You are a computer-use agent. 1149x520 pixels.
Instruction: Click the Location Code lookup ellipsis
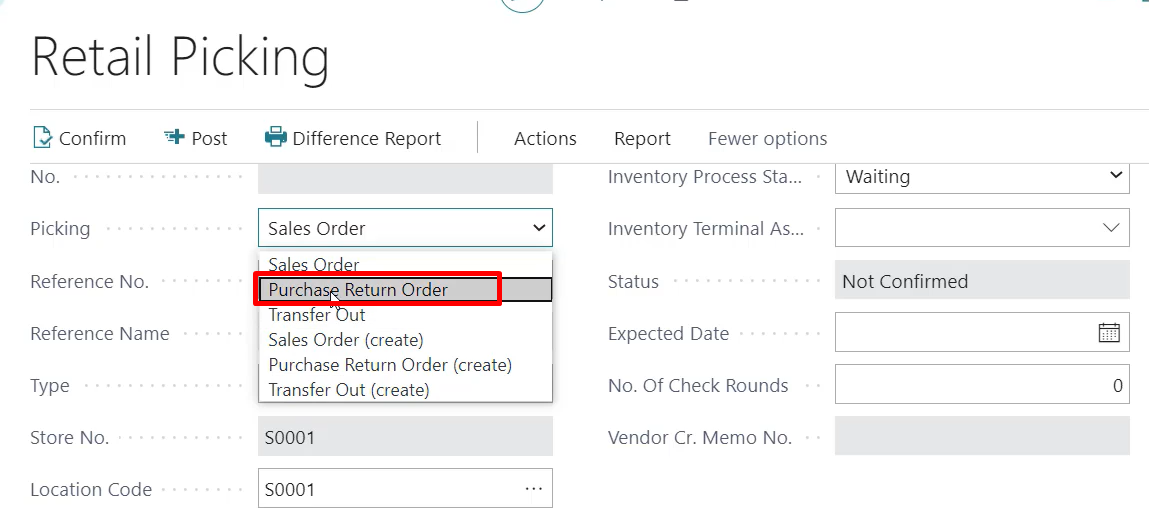533,489
